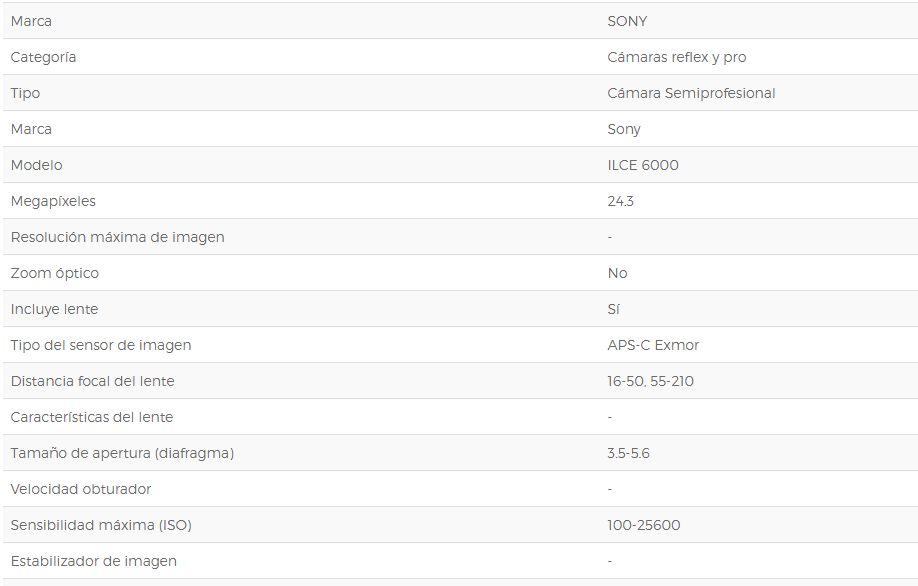Click the No value for Zoom óptico
Image resolution: width=918 pixels, height=586 pixels.
coord(617,273)
